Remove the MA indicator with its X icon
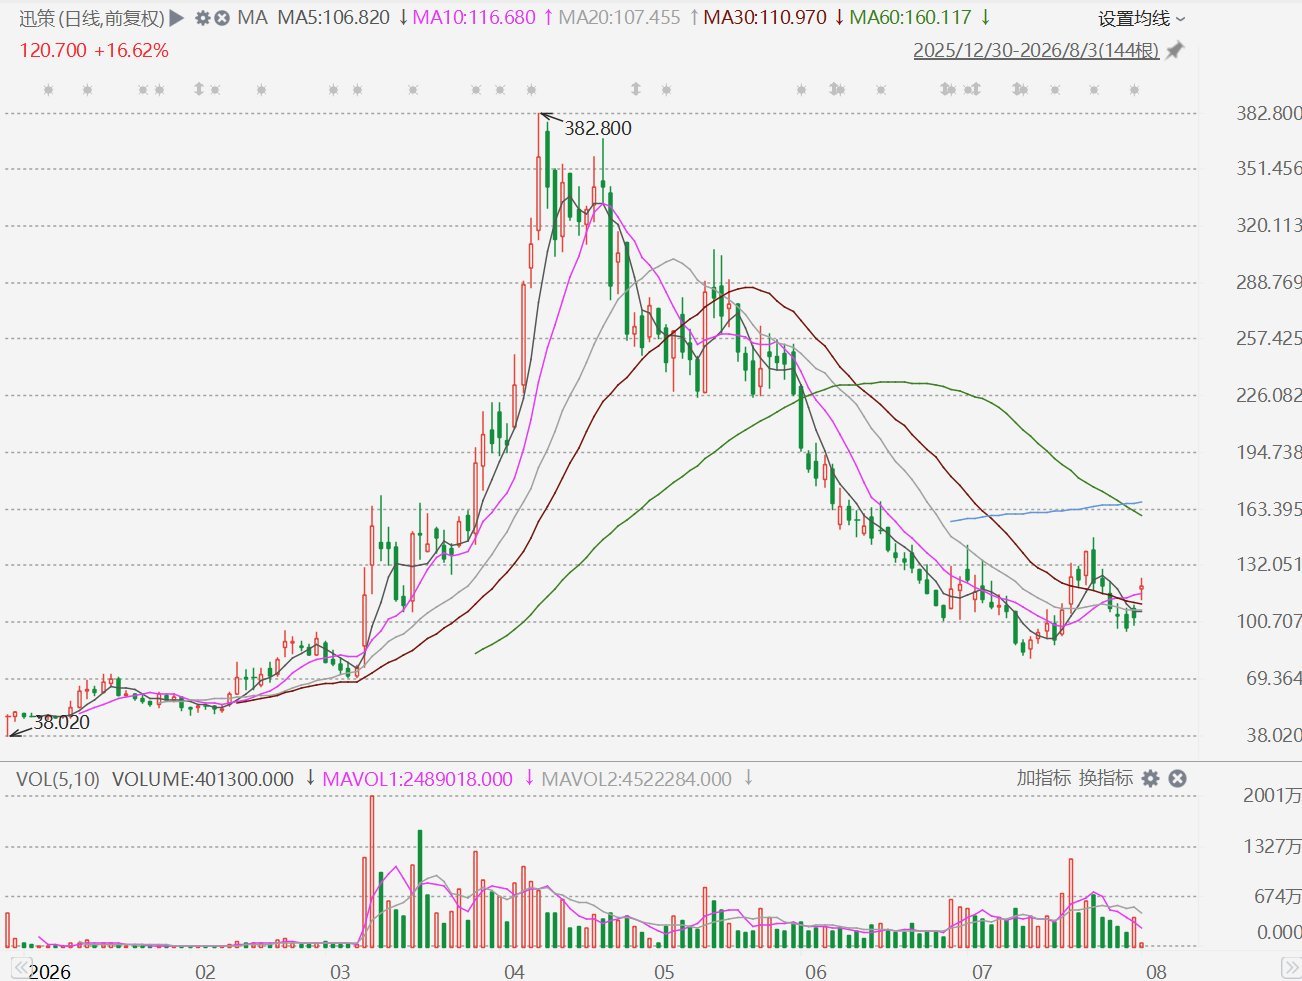This screenshot has width=1302, height=981. tap(222, 18)
